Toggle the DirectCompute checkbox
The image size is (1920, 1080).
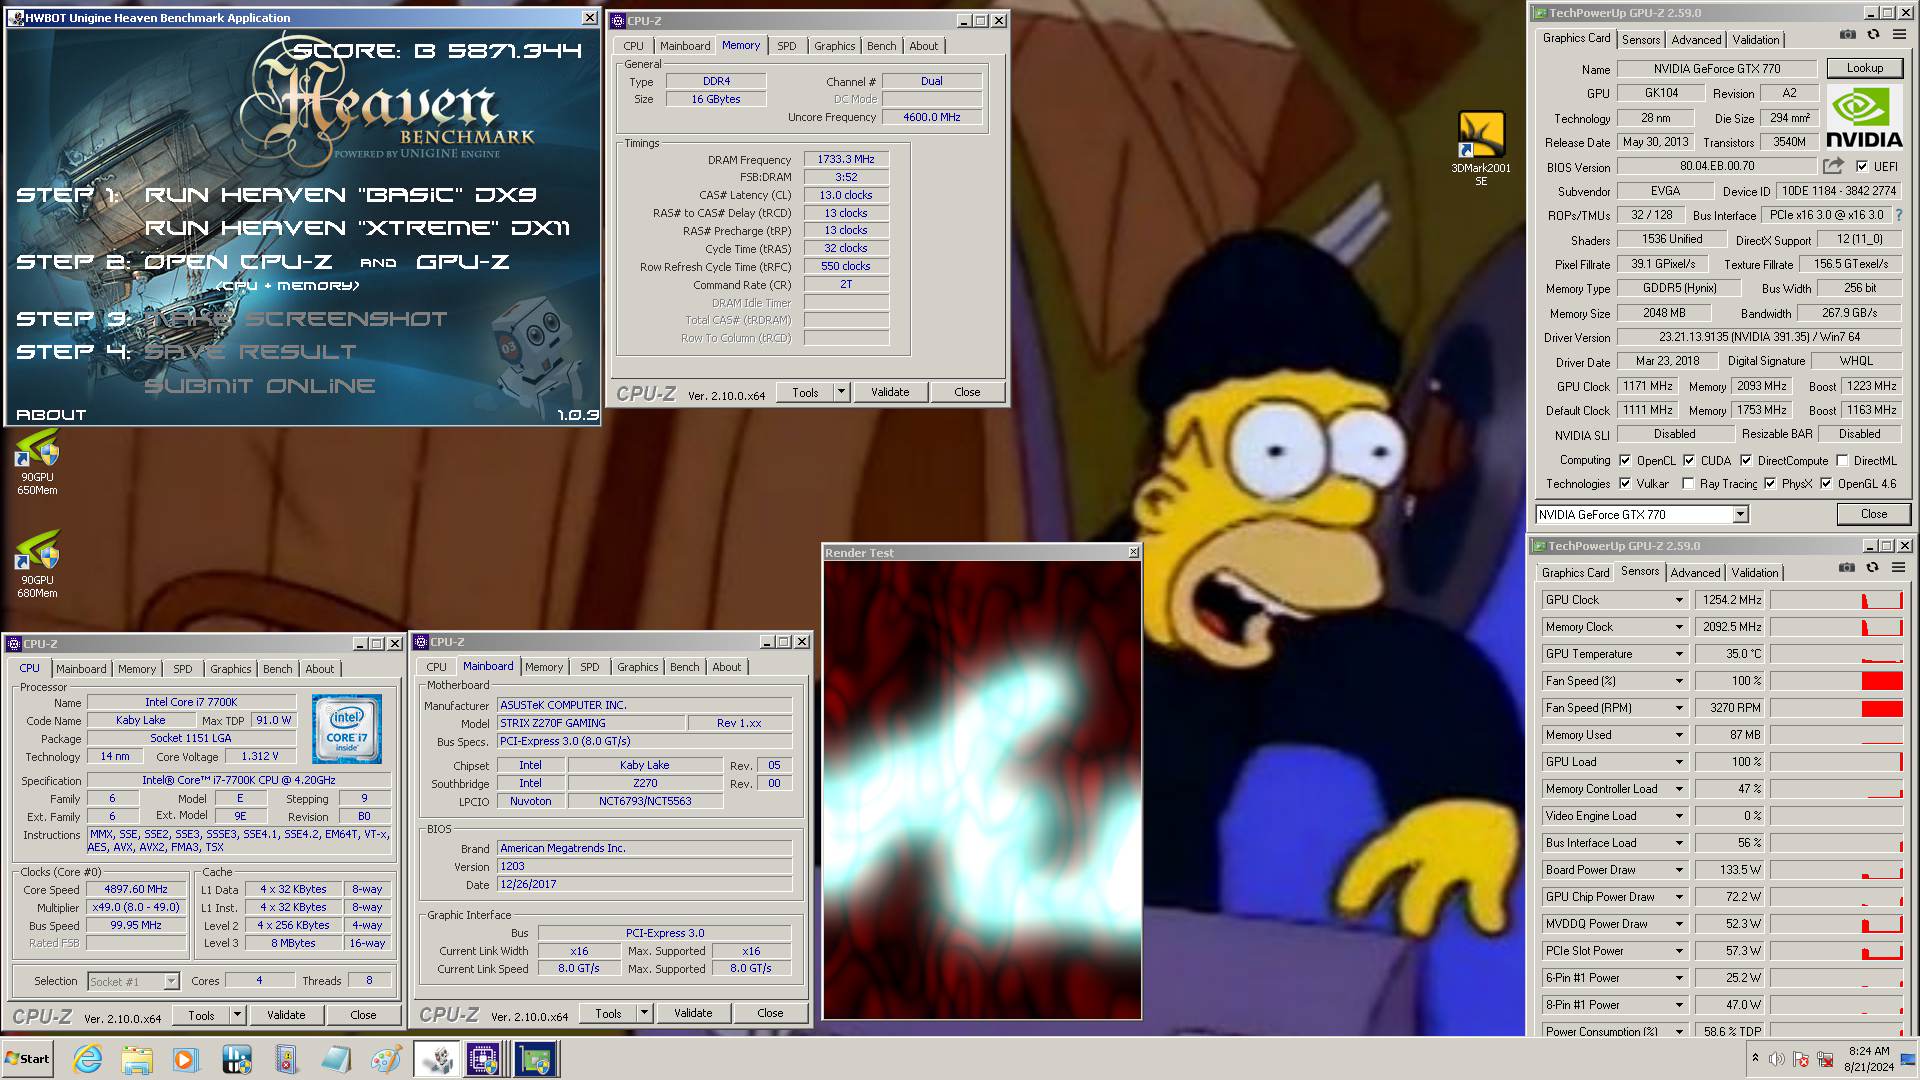tap(1746, 460)
